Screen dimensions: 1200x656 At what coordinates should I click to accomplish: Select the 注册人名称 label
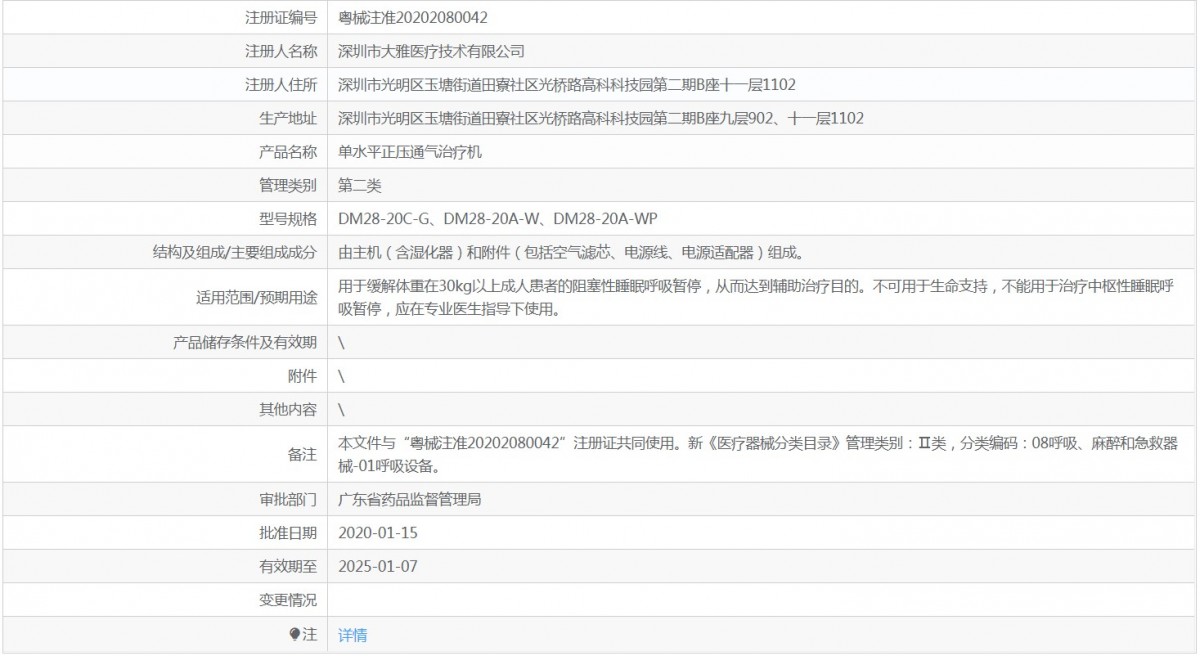click(x=281, y=51)
